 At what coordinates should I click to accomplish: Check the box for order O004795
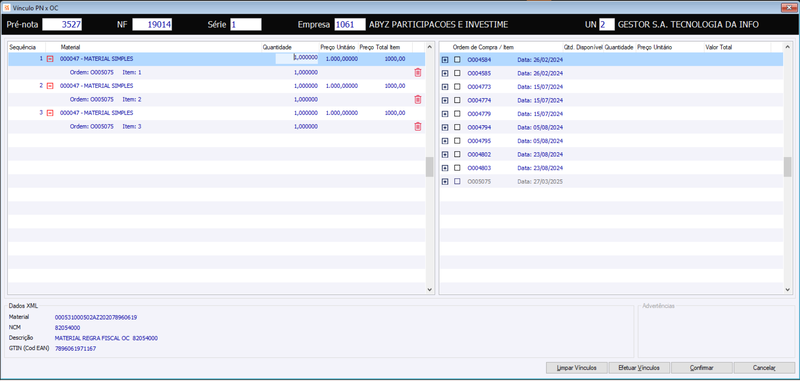click(457, 141)
